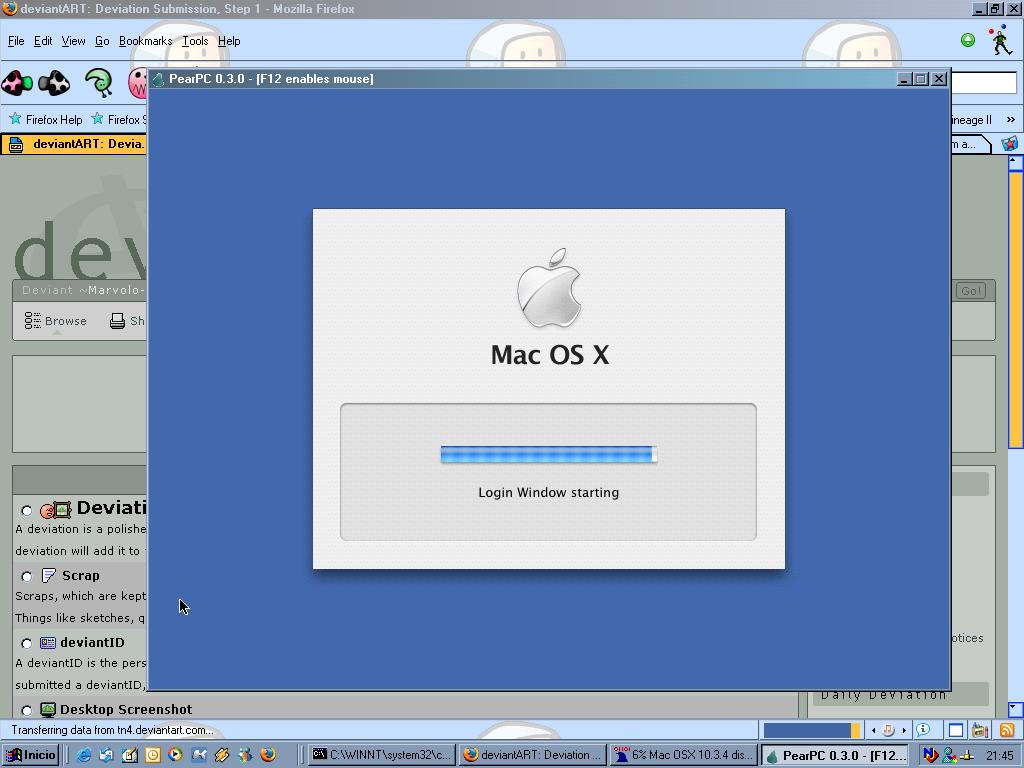Screen dimensions: 1024x768
Task: Click the Firefox vertical scrollbar thumb
Action: [x=1016, y=310]
